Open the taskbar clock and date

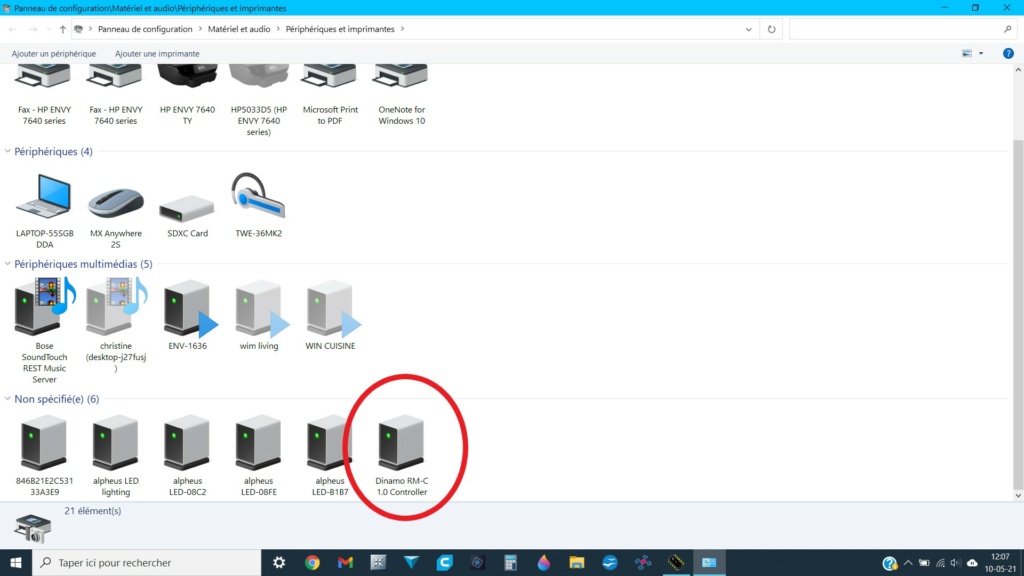tap(1000, 562)
